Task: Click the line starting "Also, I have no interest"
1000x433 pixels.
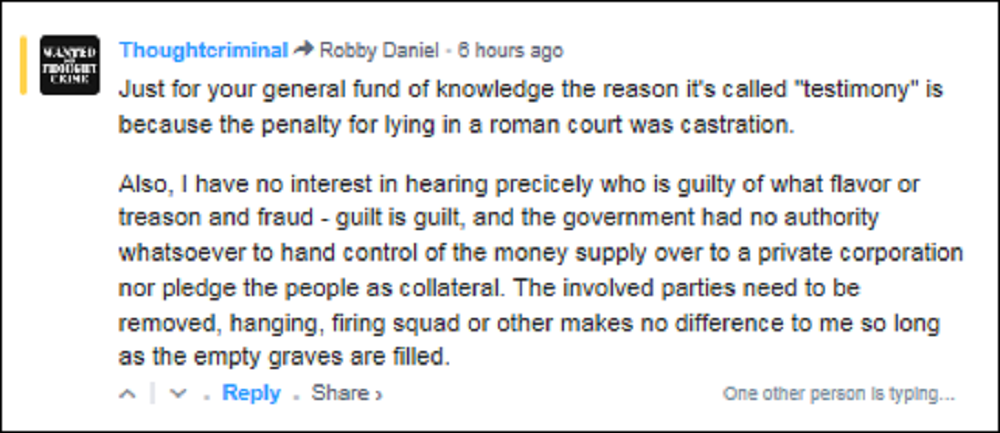Action: pos(507,187)
